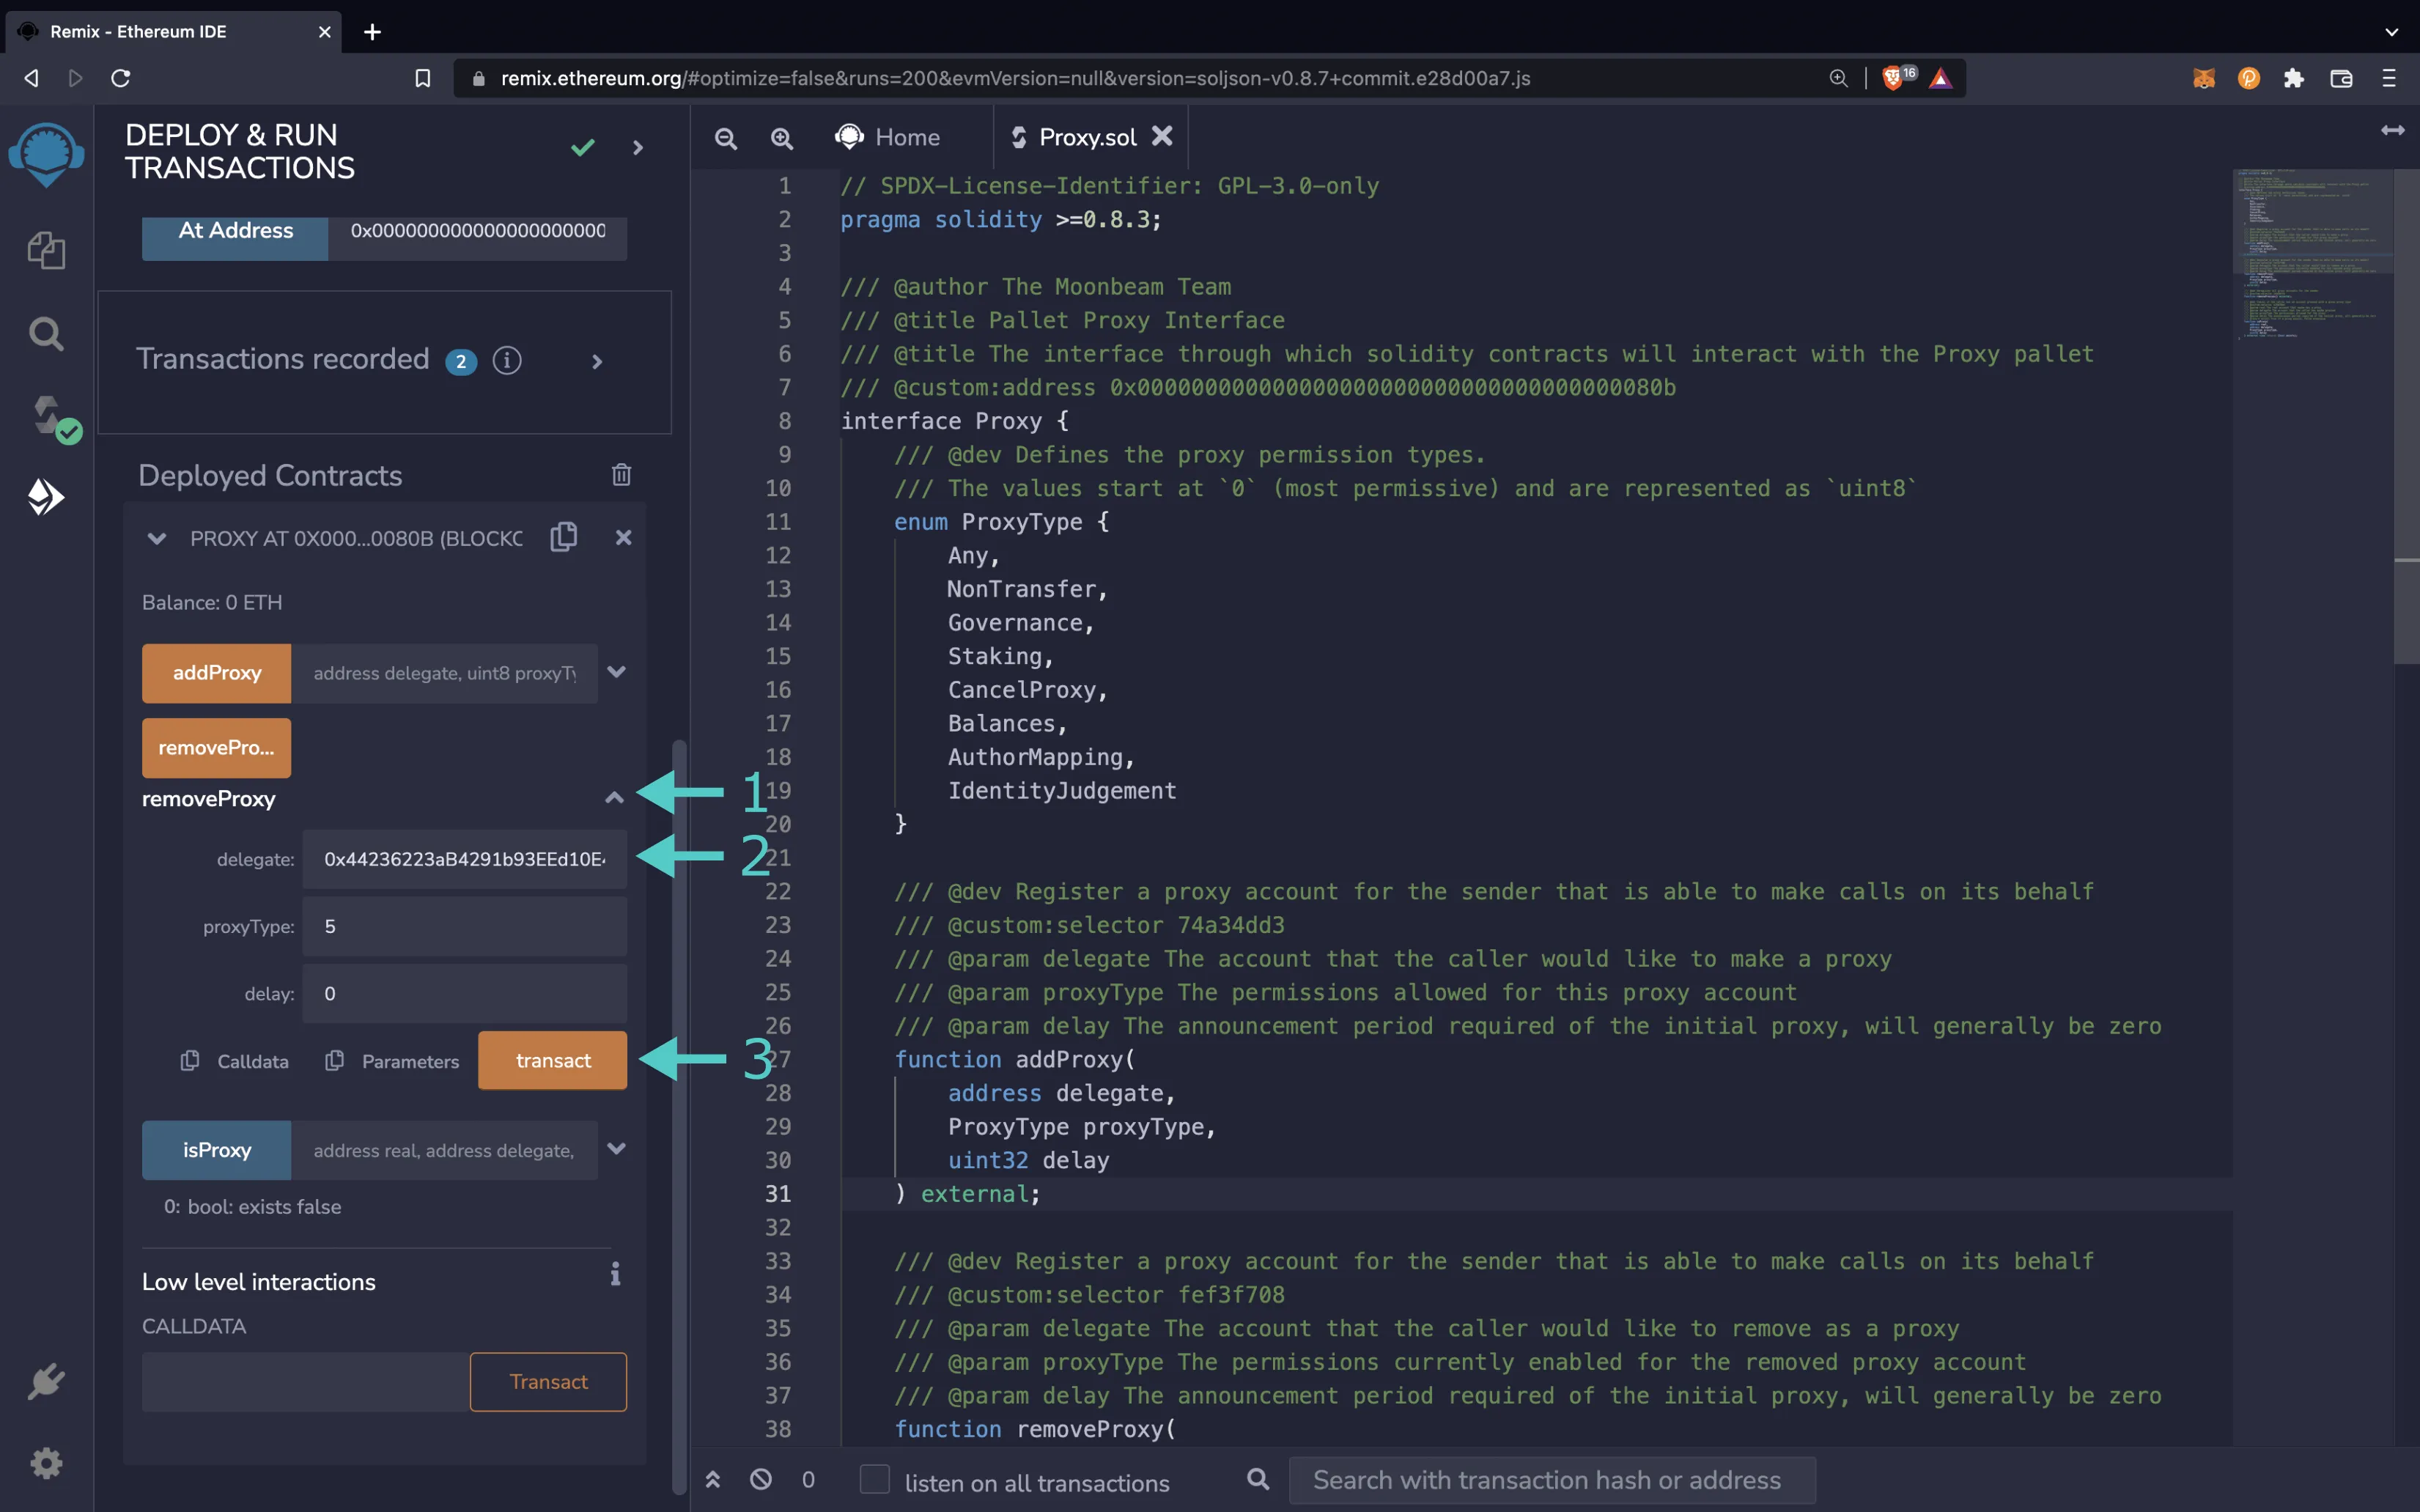Expand the isProxy function inputs
Screen dimensions: 2420x1512
coord(617,1149)
